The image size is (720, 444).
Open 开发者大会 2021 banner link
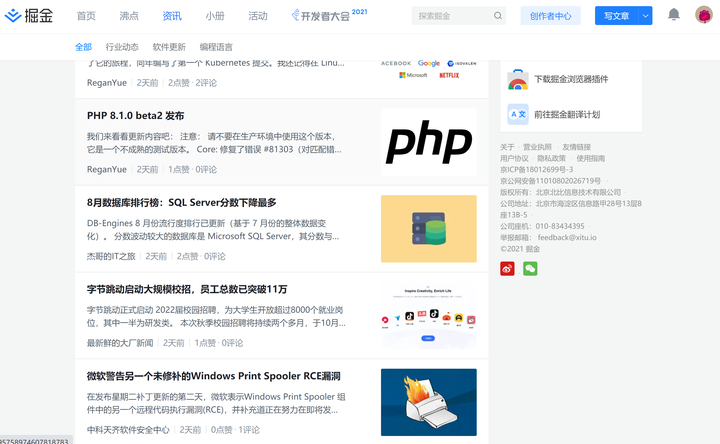coord(329,15)
